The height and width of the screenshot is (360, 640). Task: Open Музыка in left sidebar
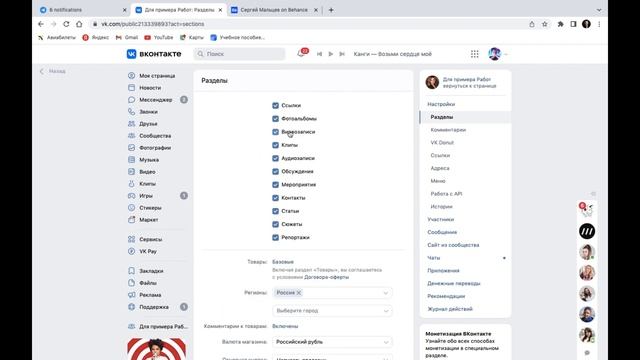(149, 160)
